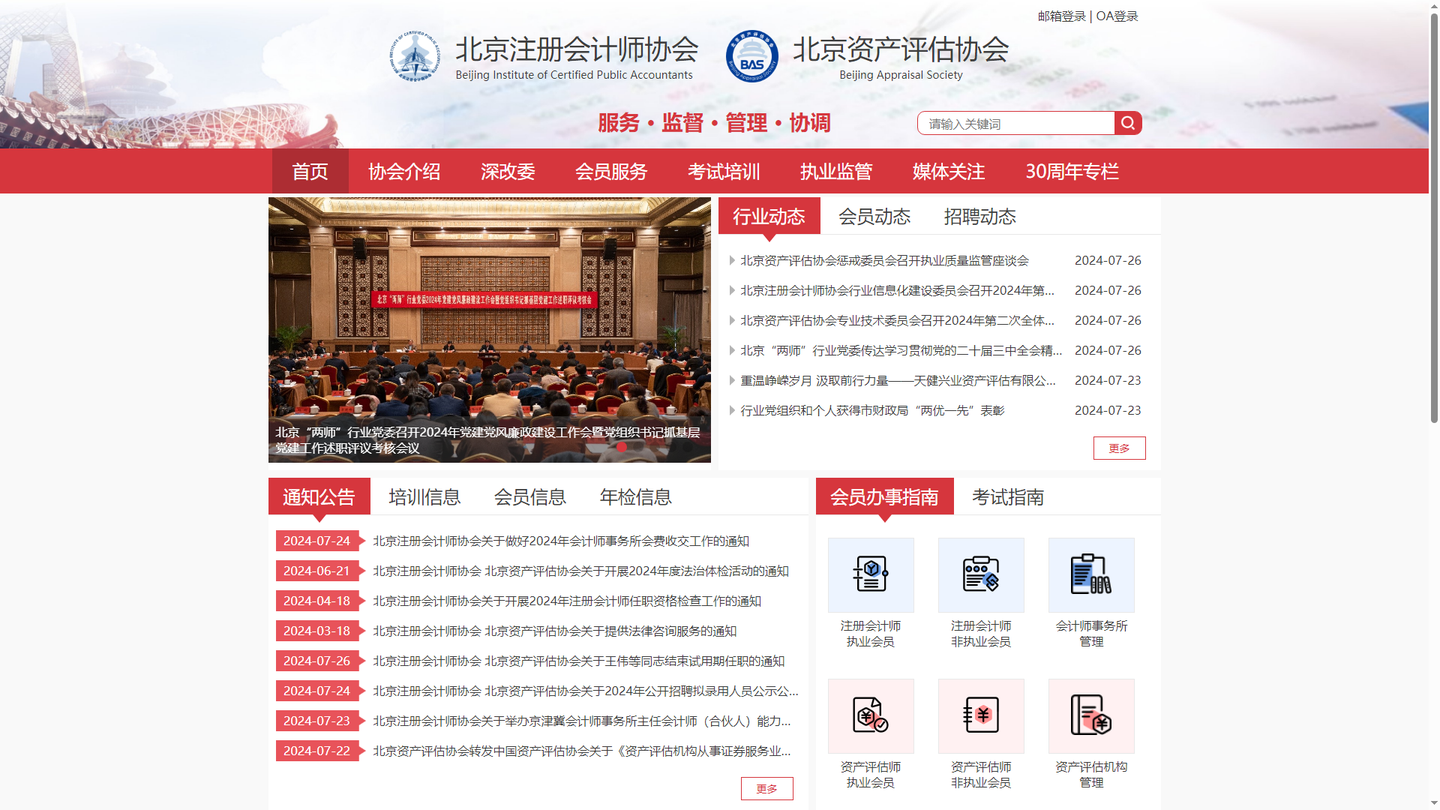Open the 会计师事务所管理 guide icon

(1091, 575)
